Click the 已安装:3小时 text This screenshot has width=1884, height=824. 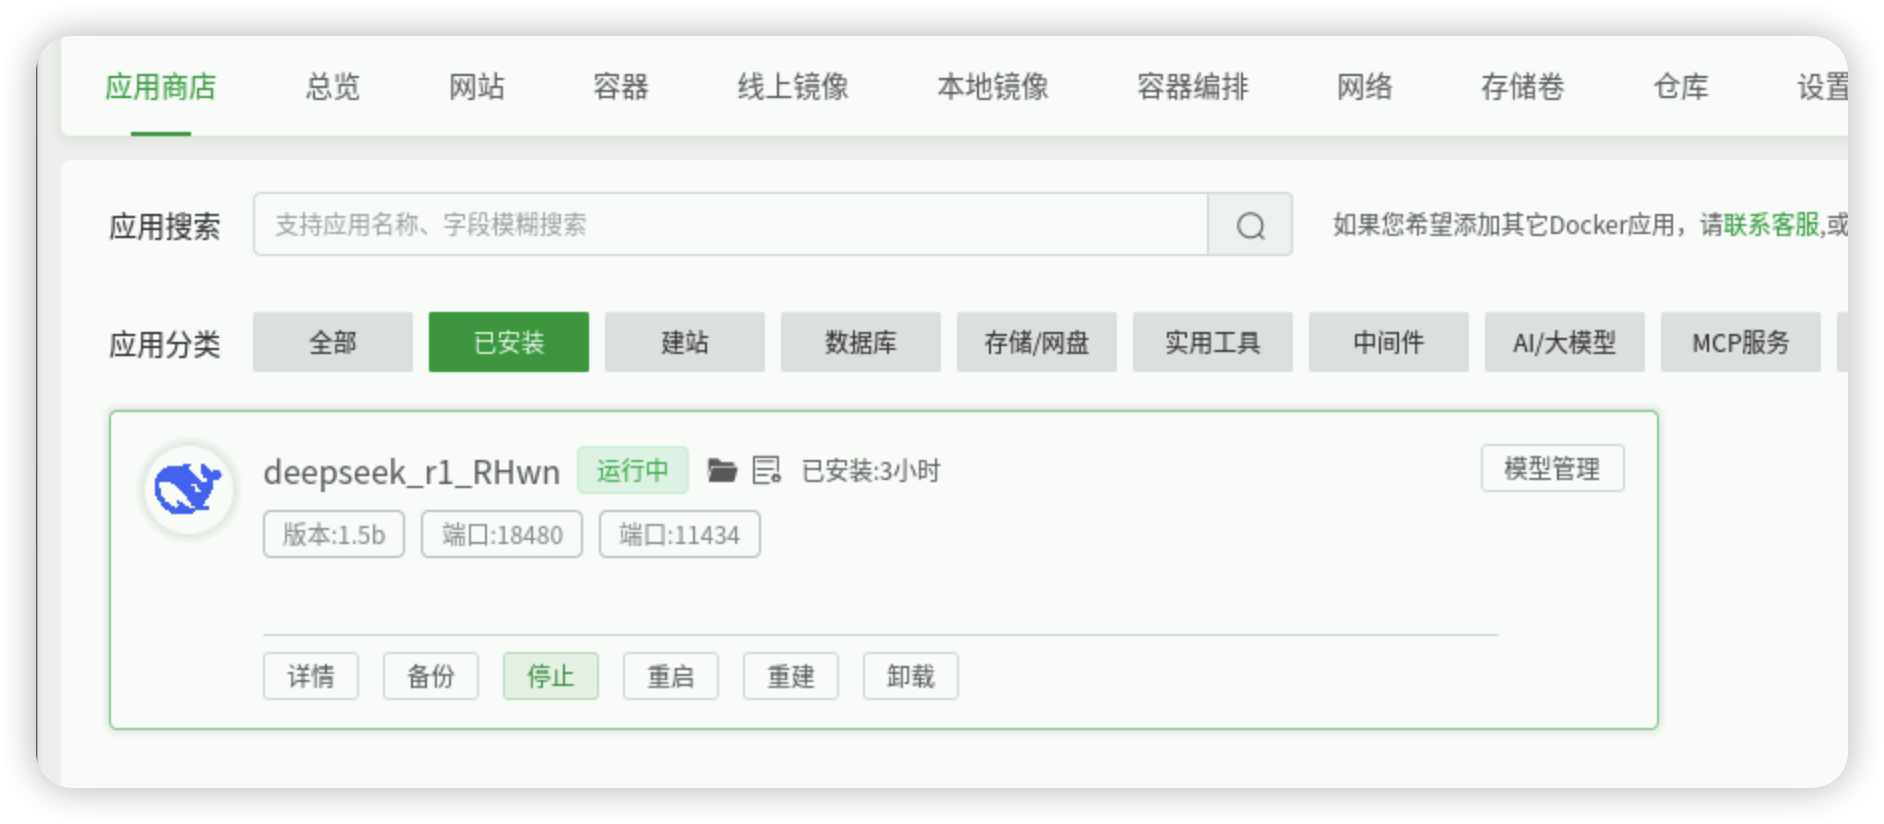[871, 471]
